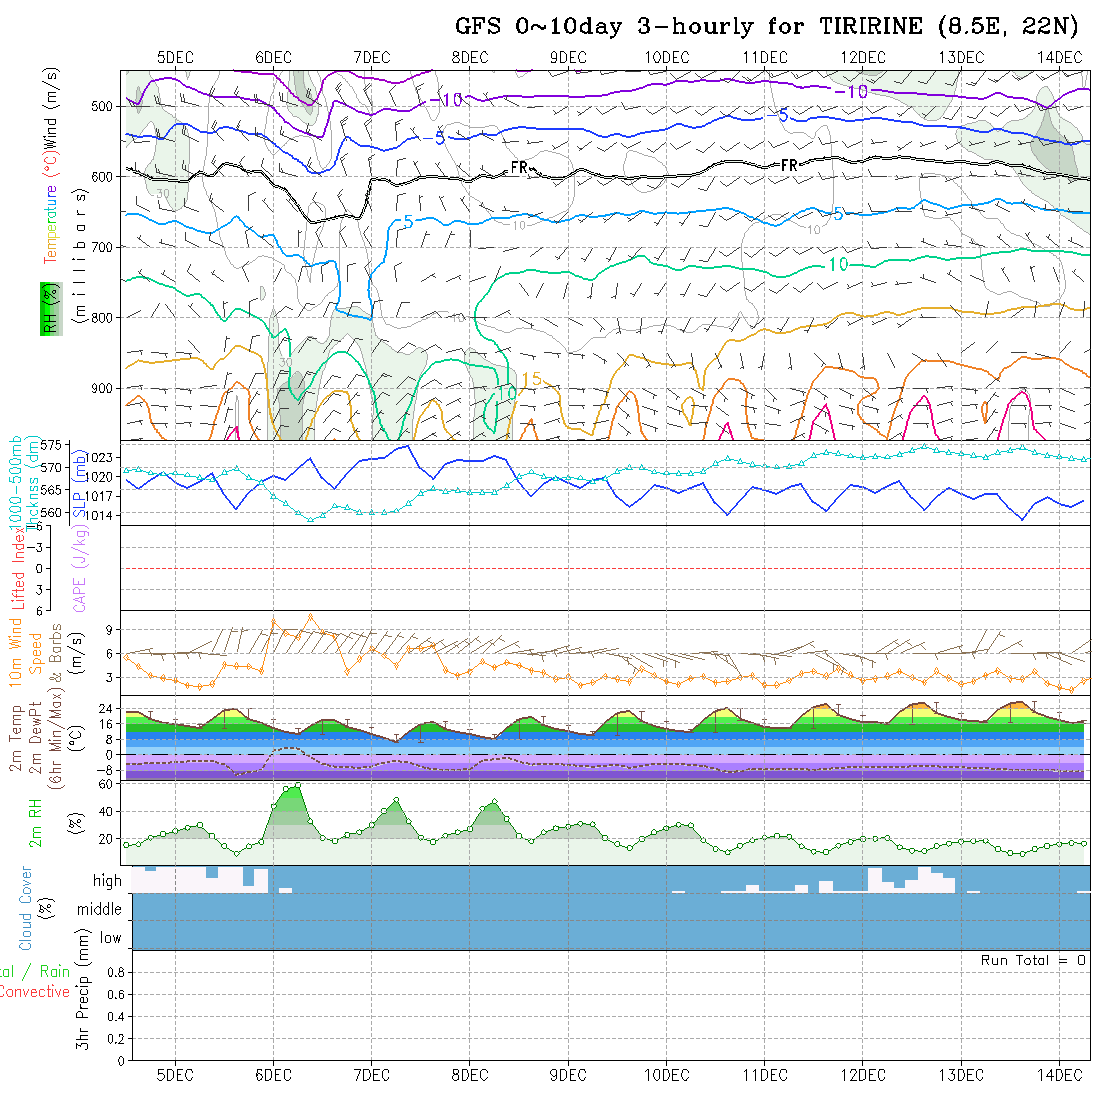The width and height of the screenshot is (1100, 1100).
Task: Click the 0.8 tick on precip axis
Action: tap(116, 972)
